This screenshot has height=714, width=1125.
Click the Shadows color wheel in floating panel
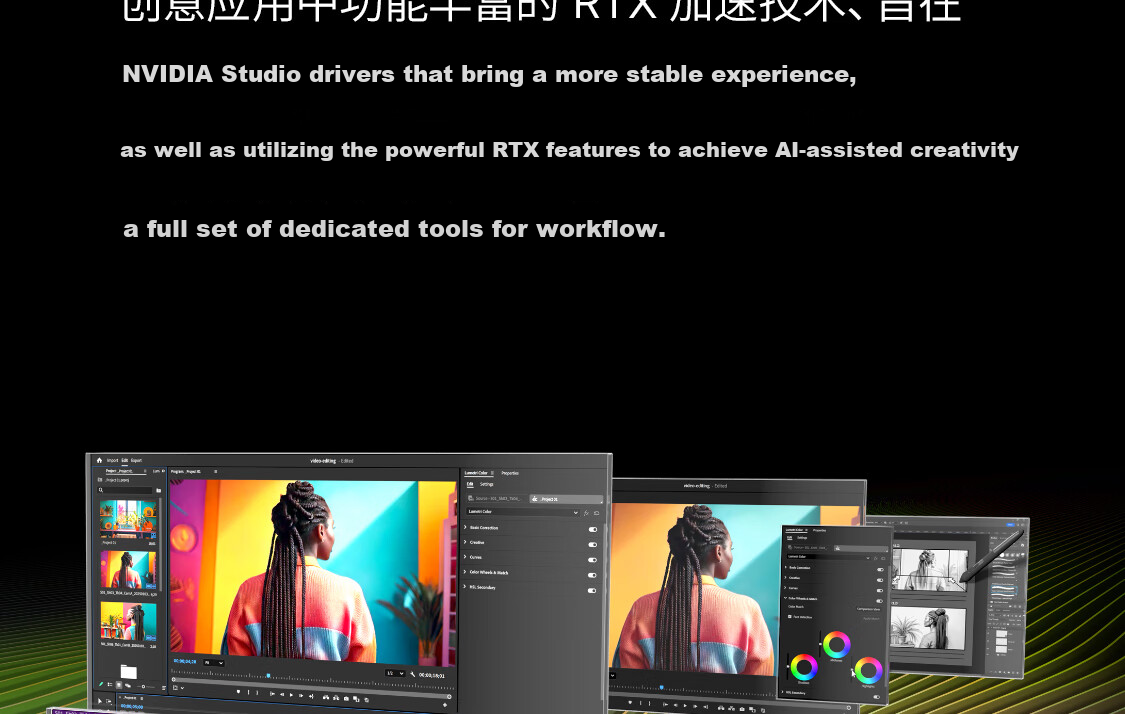[804, 667]
